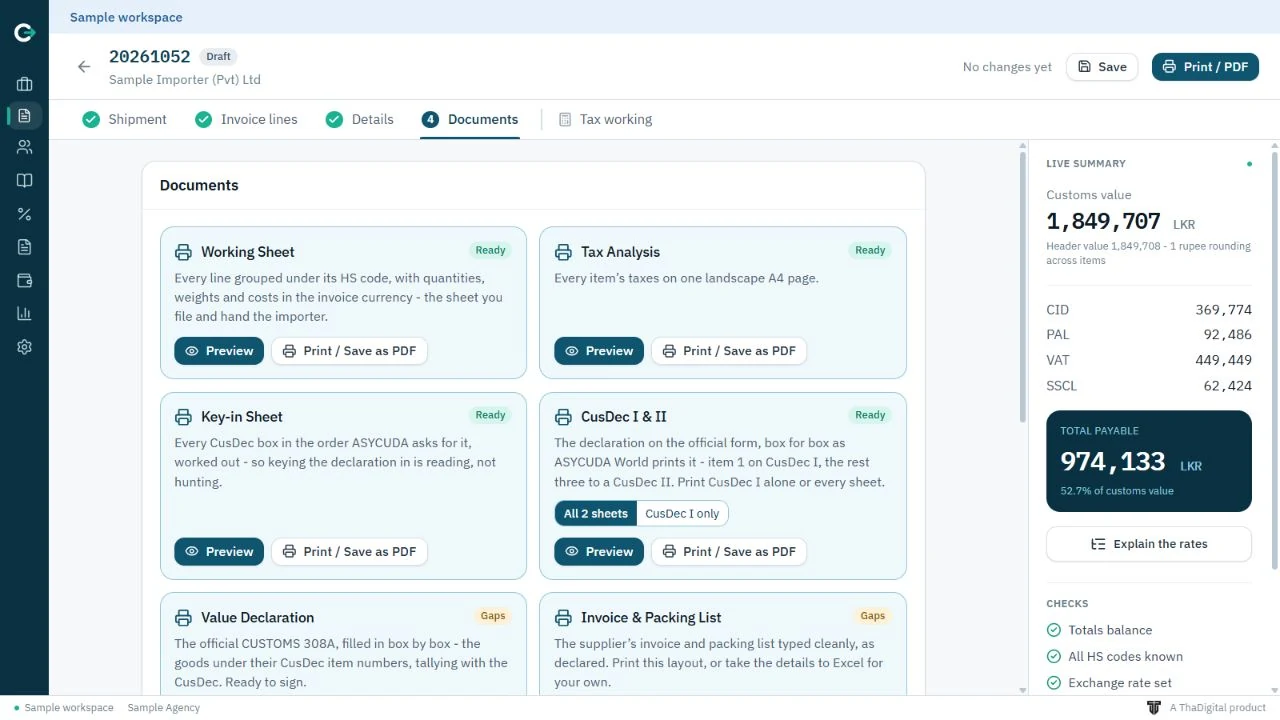Screen dimensions: 1280x720
Task: Switch to the Shipment step tab
Action: coord(125,119)
